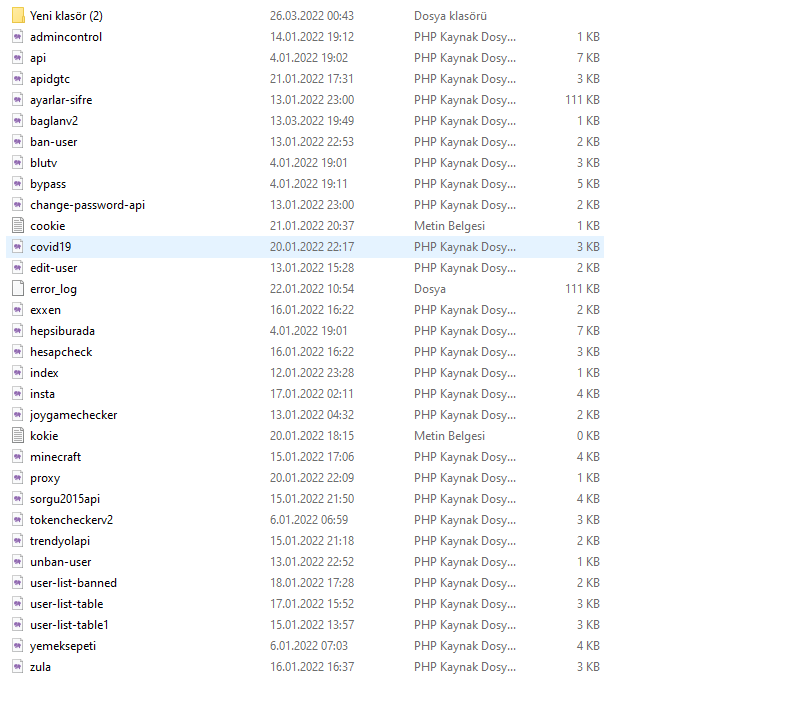807x723 pixels.
Task: Click 'Metin Belgesi' type in kokie row
Action: [449, 436]
